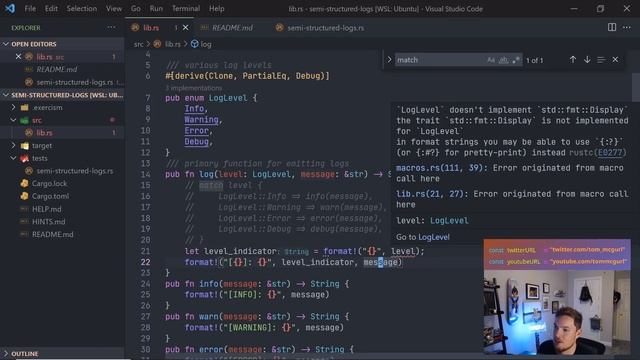The width and height of the screenshot is (640, 360).
Task: Click the VS Code logo icon
Action: coord(10,8)
